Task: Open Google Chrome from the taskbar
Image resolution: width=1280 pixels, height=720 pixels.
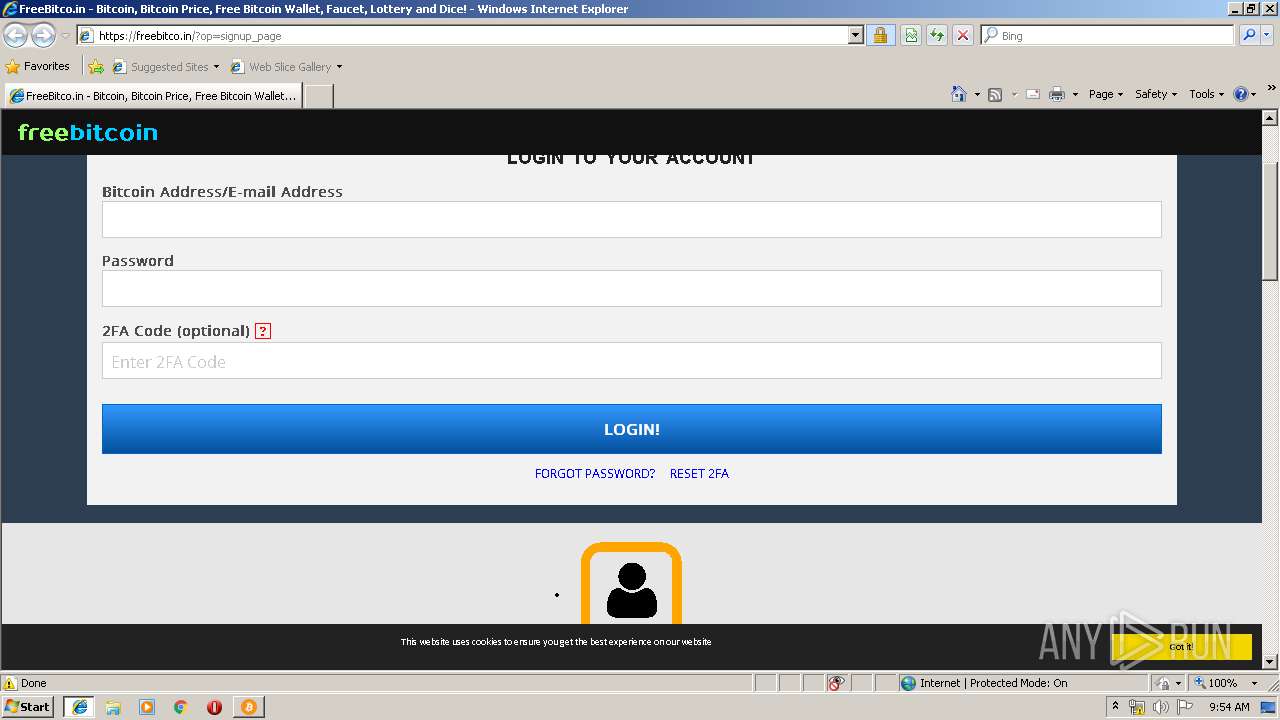Action: pos(181,707)
